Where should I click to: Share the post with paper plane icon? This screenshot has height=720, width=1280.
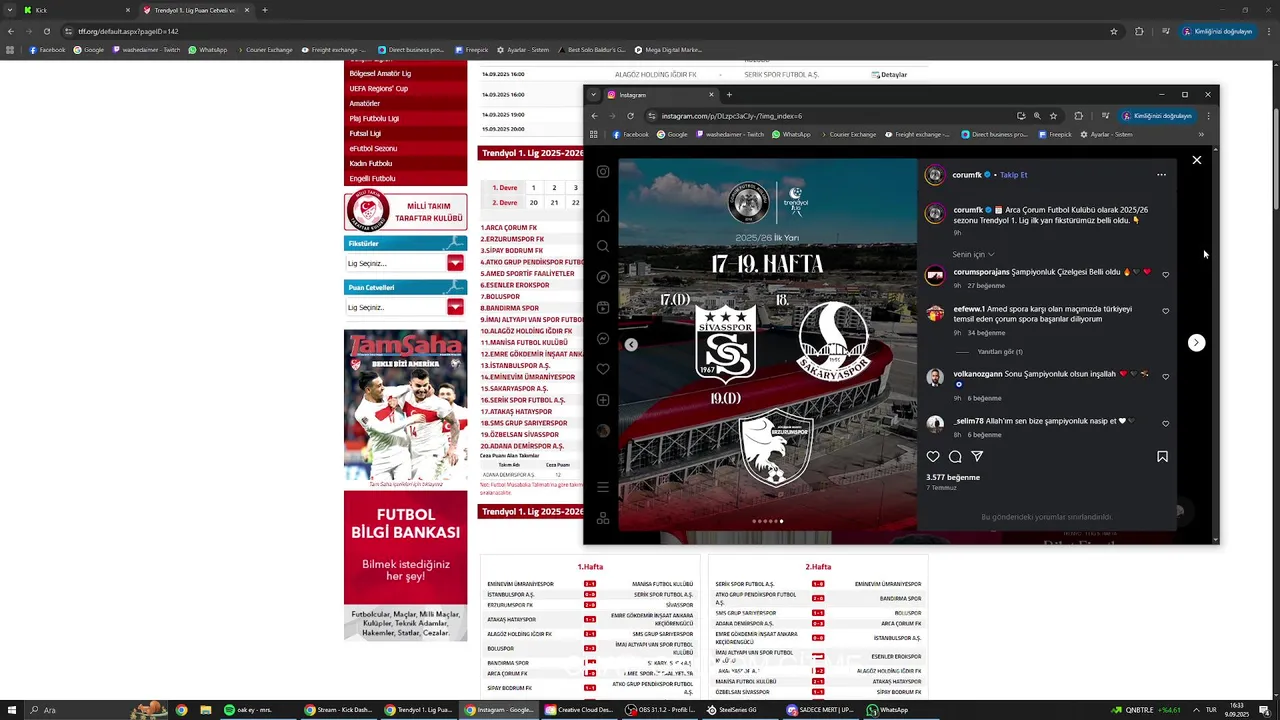pos(977,457)
